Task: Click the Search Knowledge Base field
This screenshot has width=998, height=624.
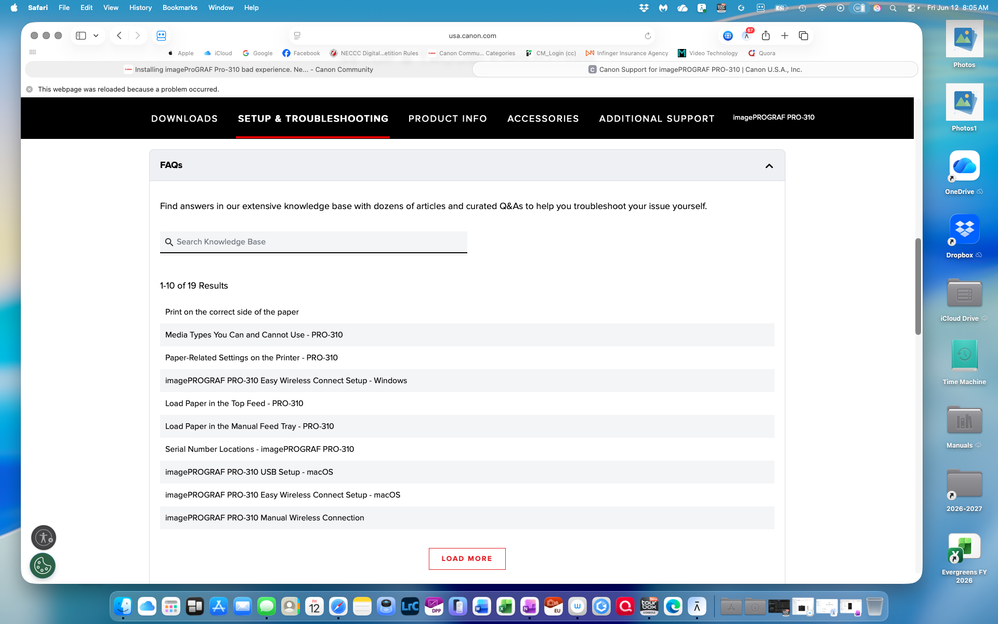Action: coord(313,242)
